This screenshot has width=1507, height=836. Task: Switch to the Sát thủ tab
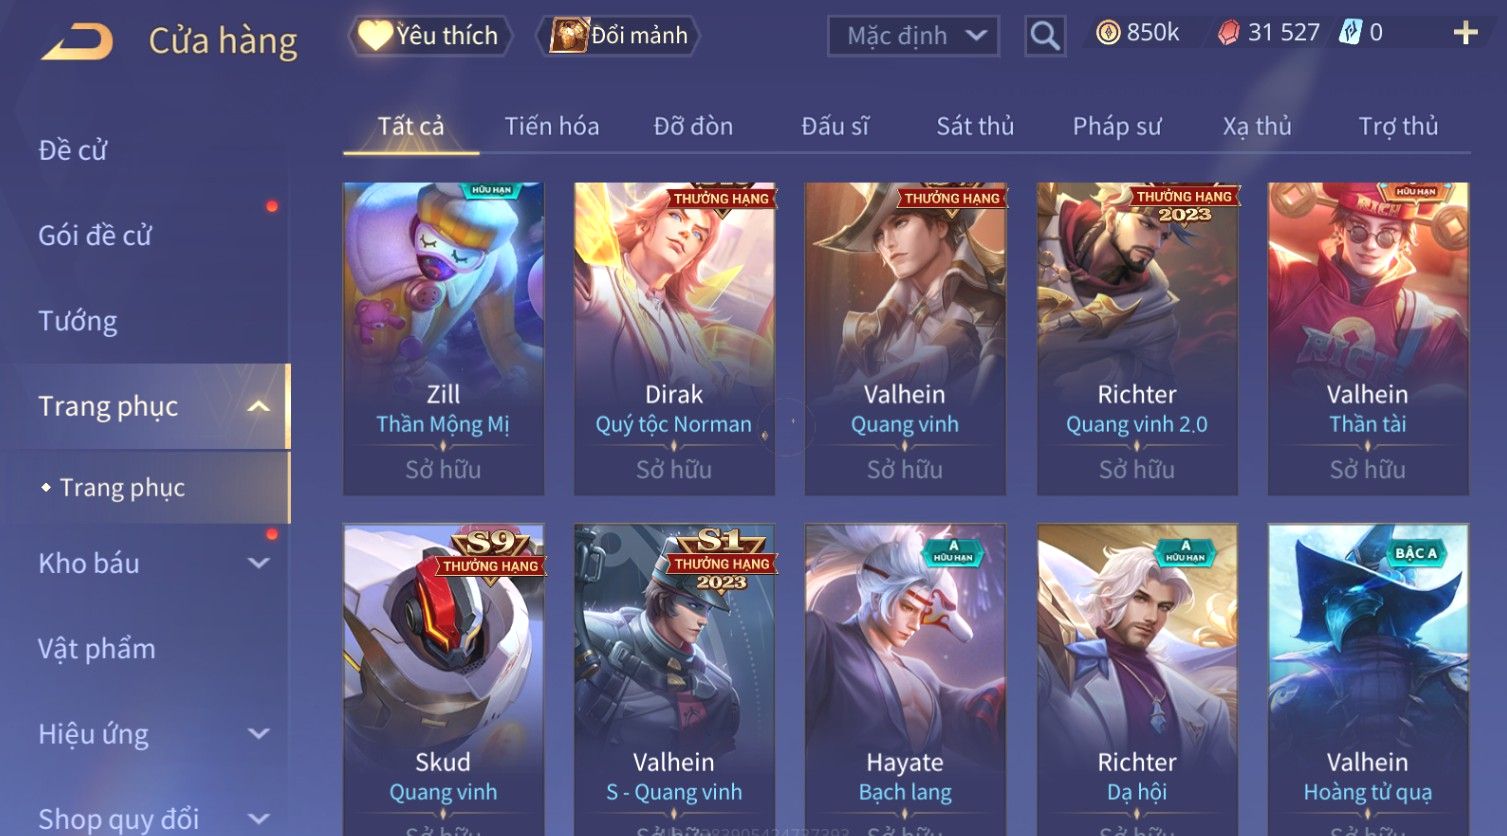pos(975,126)
